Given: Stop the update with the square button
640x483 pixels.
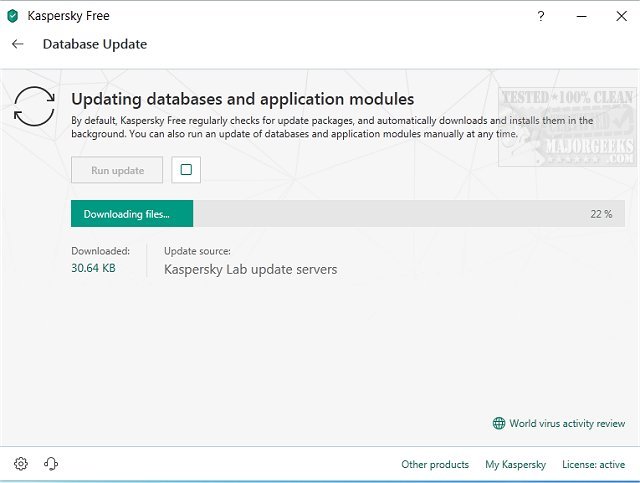Looking at the screenshot, I should tap(186, 170).
